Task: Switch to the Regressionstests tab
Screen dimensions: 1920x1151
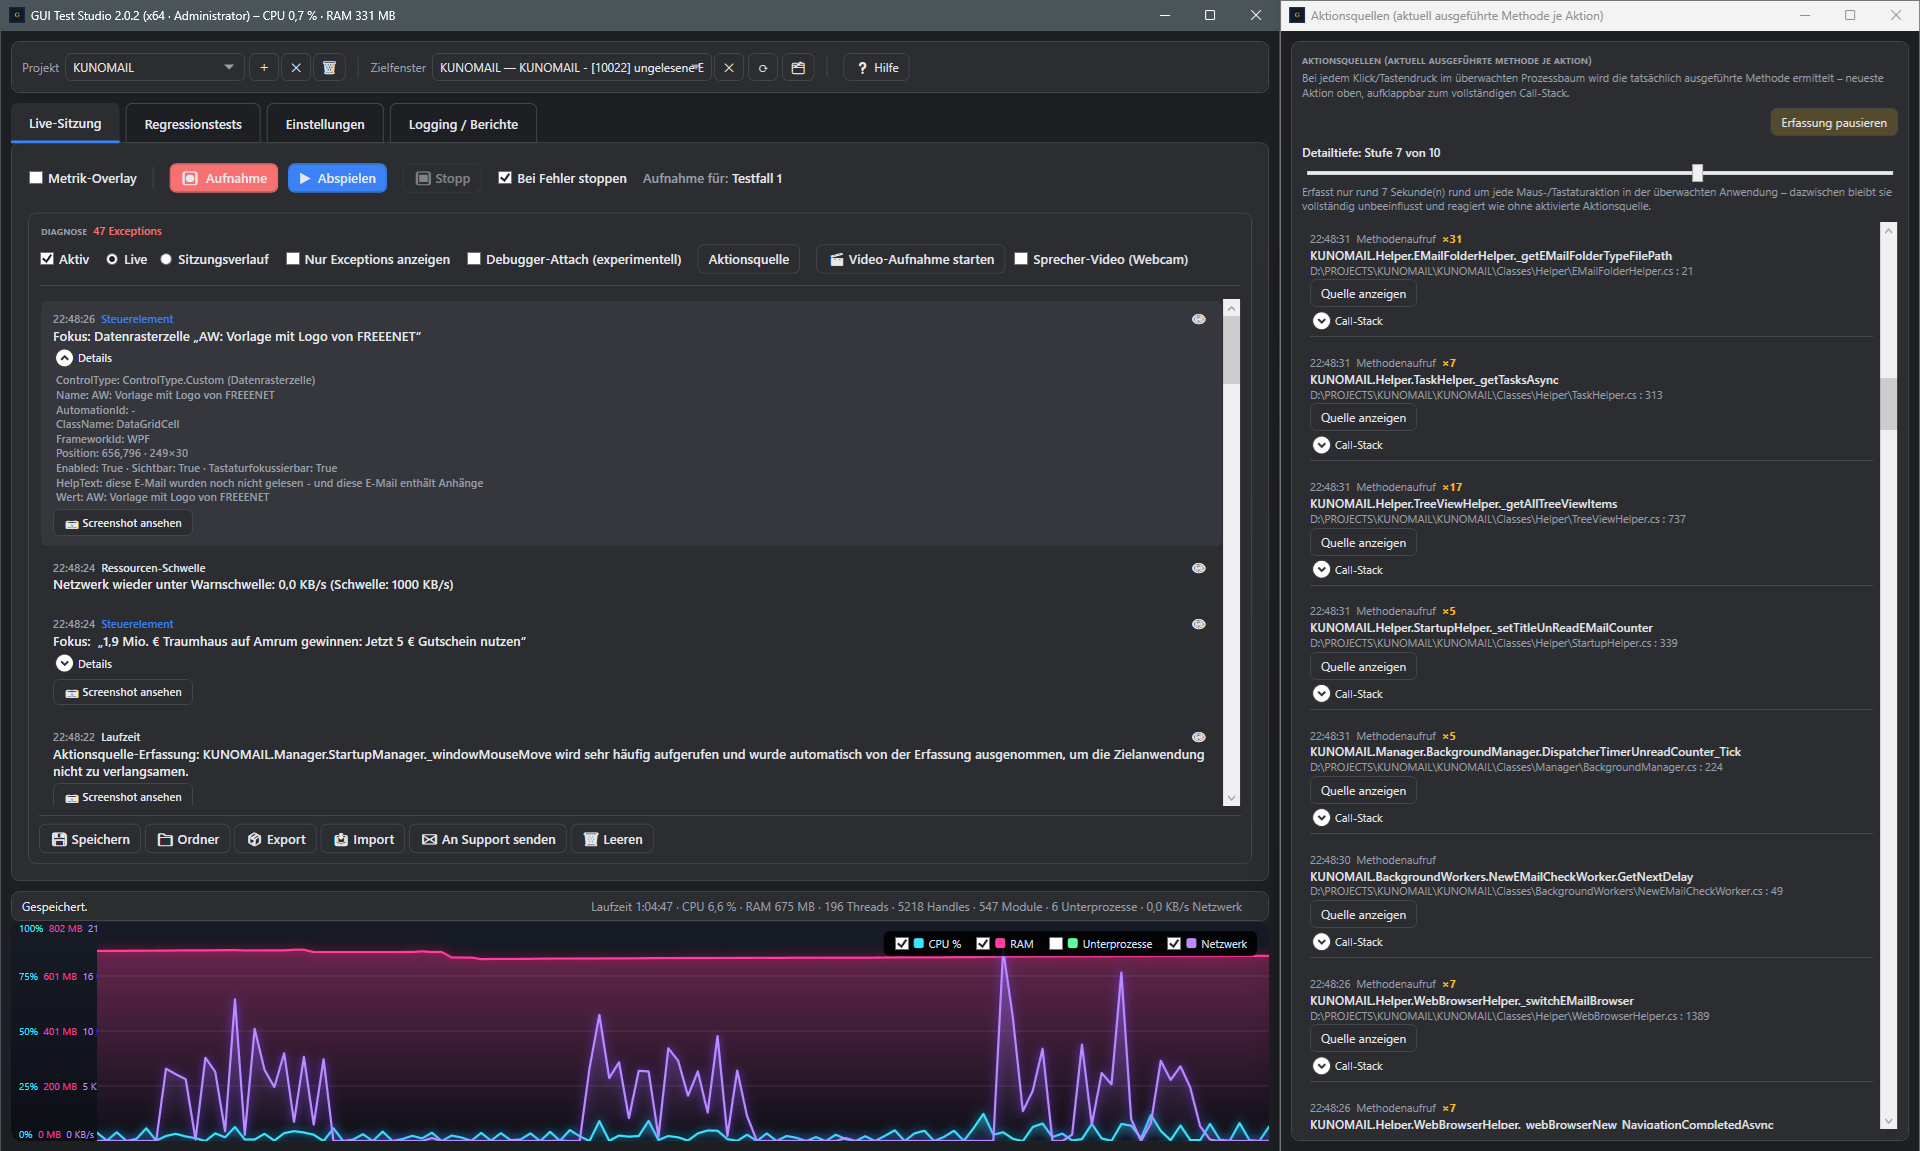Action: (193, 124)
